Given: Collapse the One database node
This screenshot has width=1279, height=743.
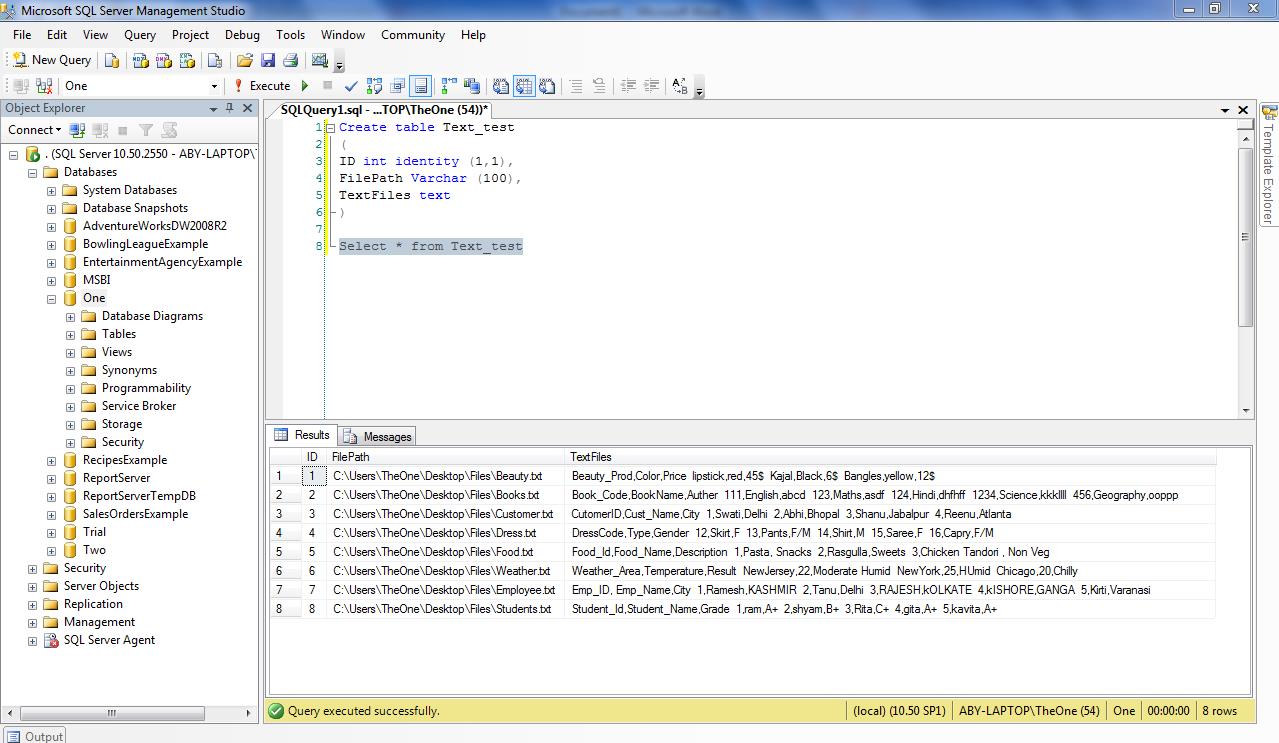Looking at the screenshot, I should 51,298.
